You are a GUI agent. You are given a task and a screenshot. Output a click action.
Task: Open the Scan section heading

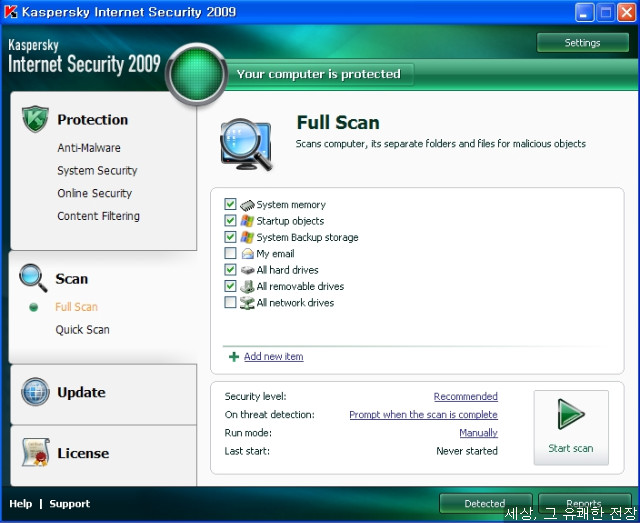tap(72, 279)
